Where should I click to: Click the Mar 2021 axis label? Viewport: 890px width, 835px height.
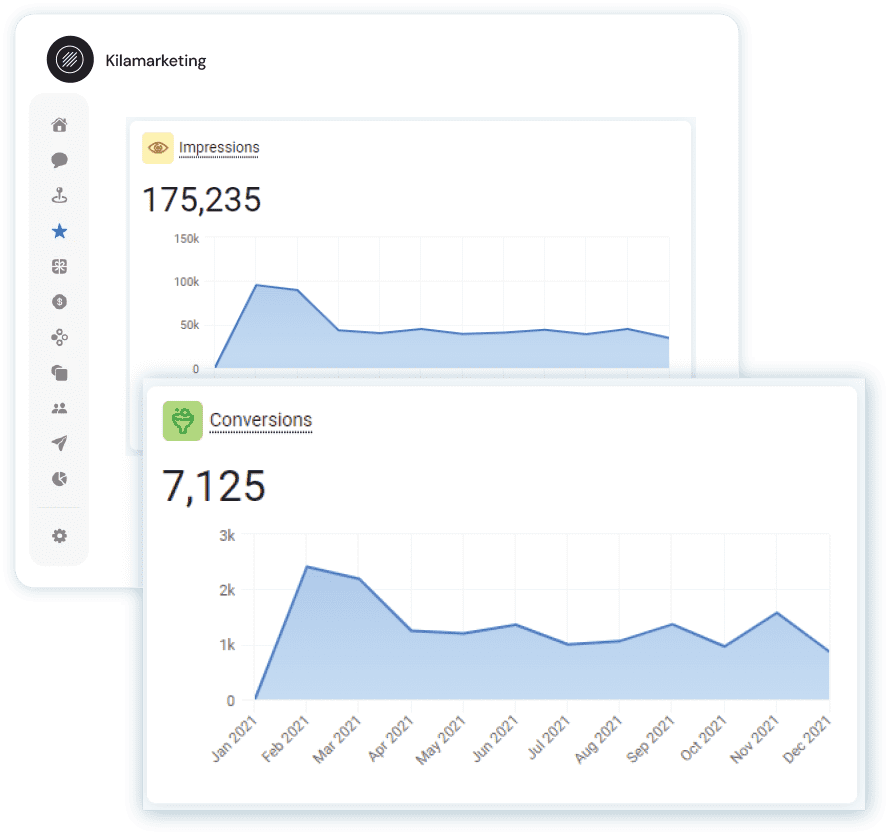click(338, 740)
